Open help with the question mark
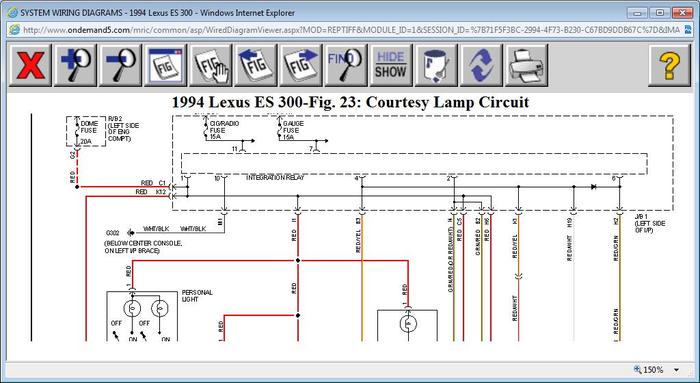The image size is (700, 383). click(669, 65)
